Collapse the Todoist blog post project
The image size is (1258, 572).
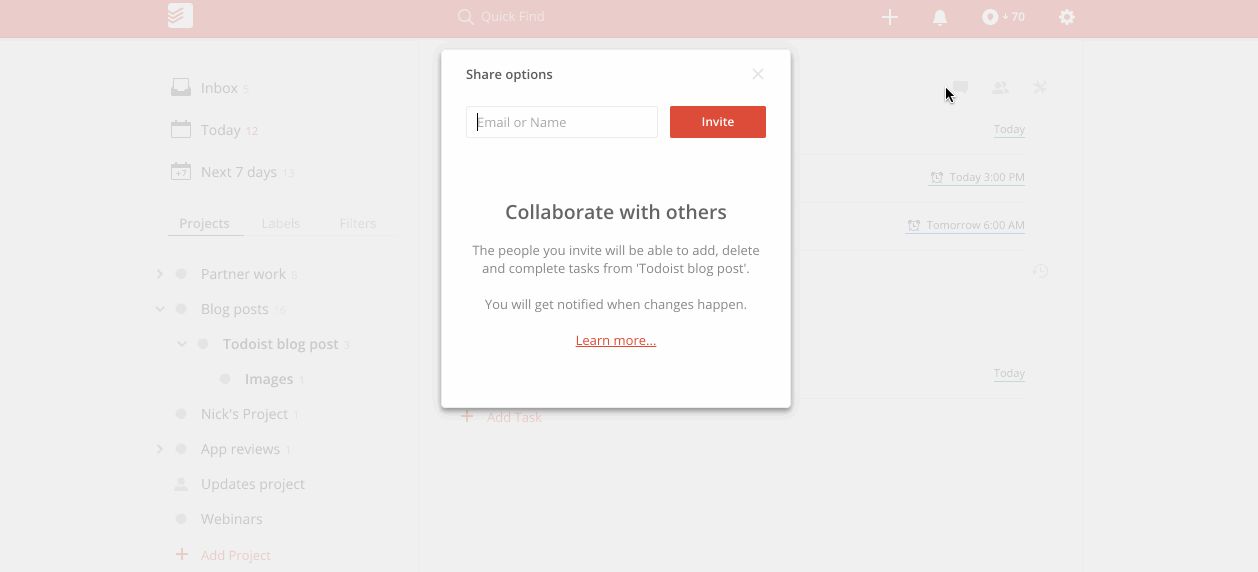181,344
